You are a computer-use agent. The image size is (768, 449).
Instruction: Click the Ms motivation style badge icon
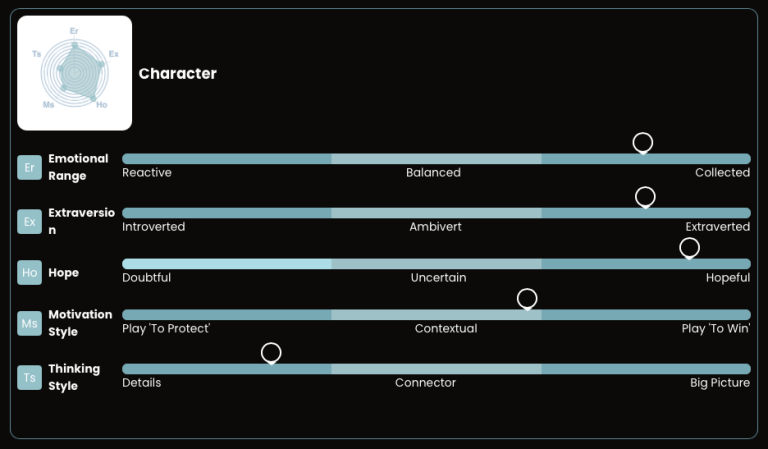coord(29,323)
